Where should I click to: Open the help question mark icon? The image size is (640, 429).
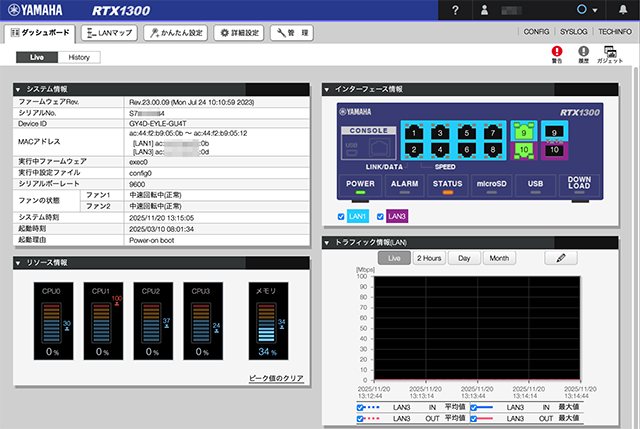pos(455,10)
